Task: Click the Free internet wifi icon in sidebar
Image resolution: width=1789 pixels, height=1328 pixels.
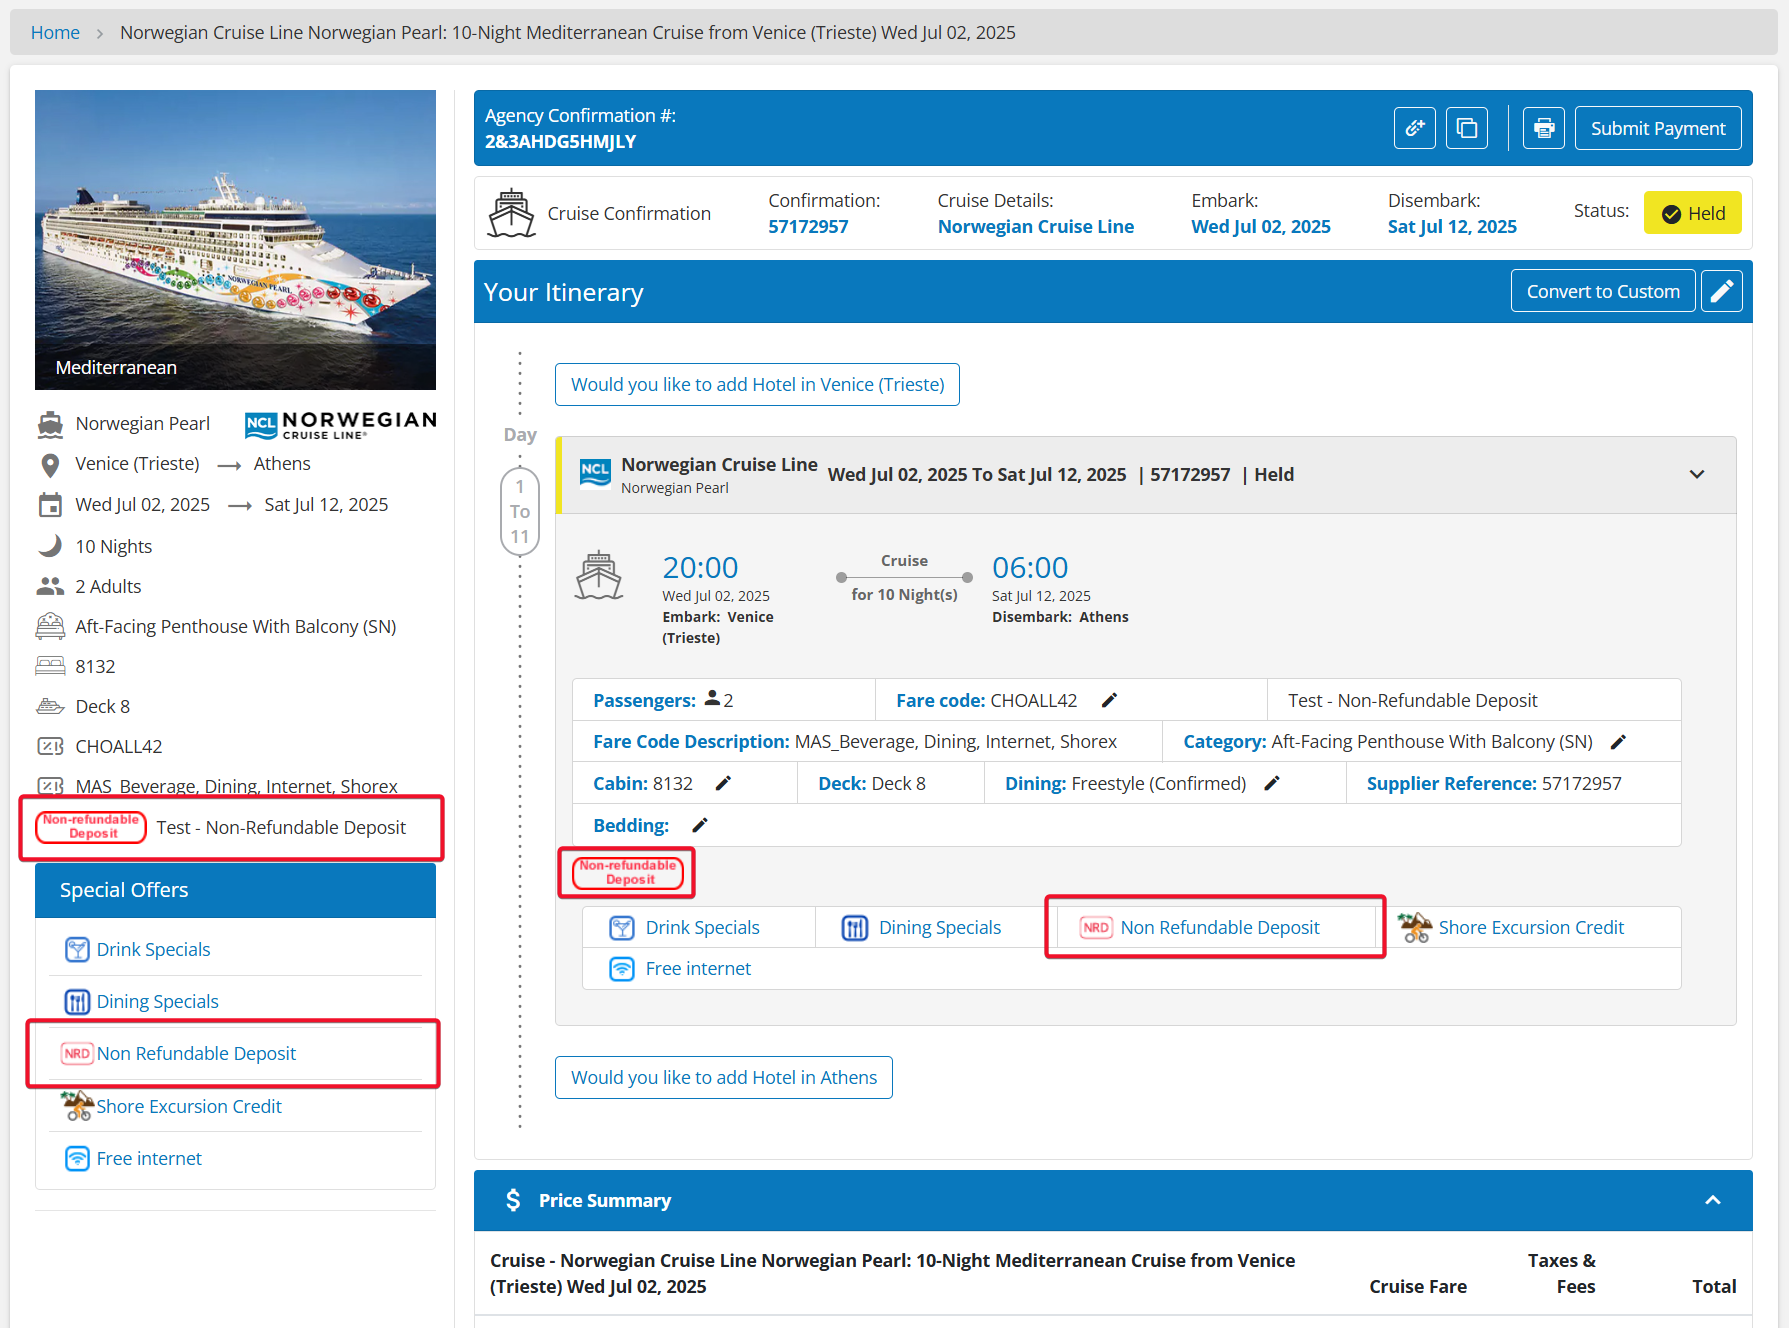Action: click(x=77, y=1158)
